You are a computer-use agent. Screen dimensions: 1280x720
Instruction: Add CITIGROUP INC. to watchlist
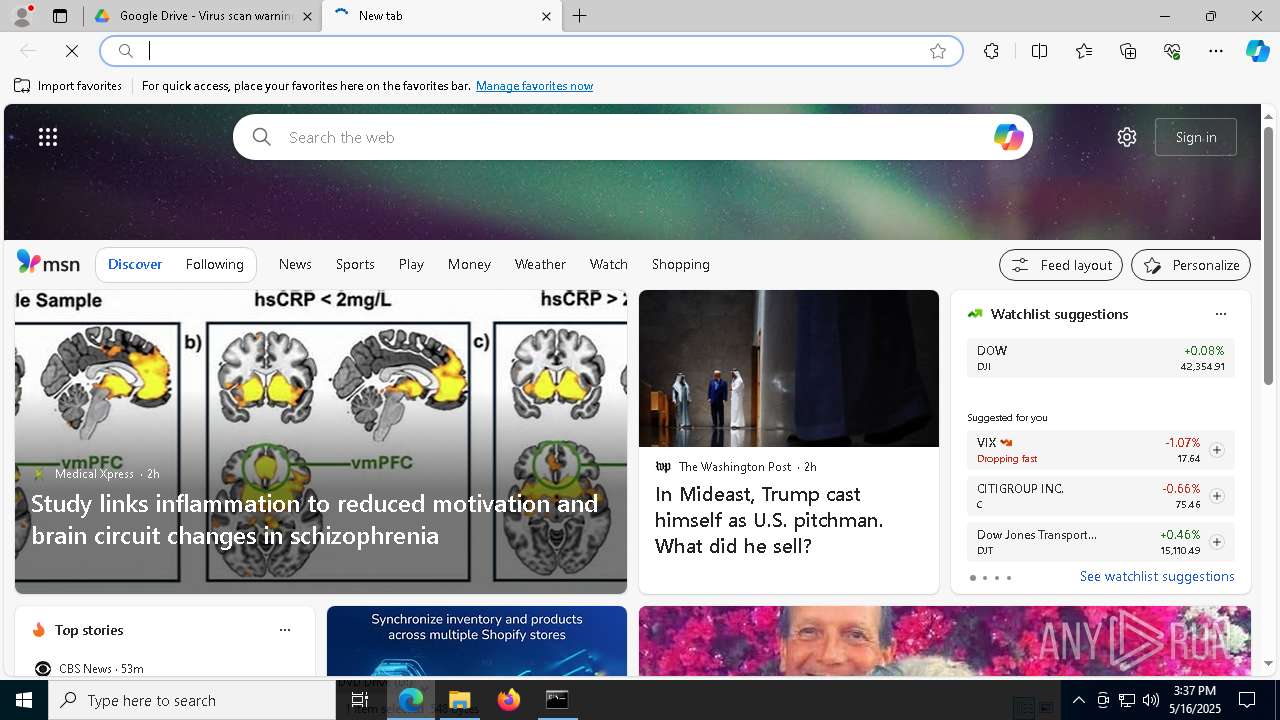1216,496
